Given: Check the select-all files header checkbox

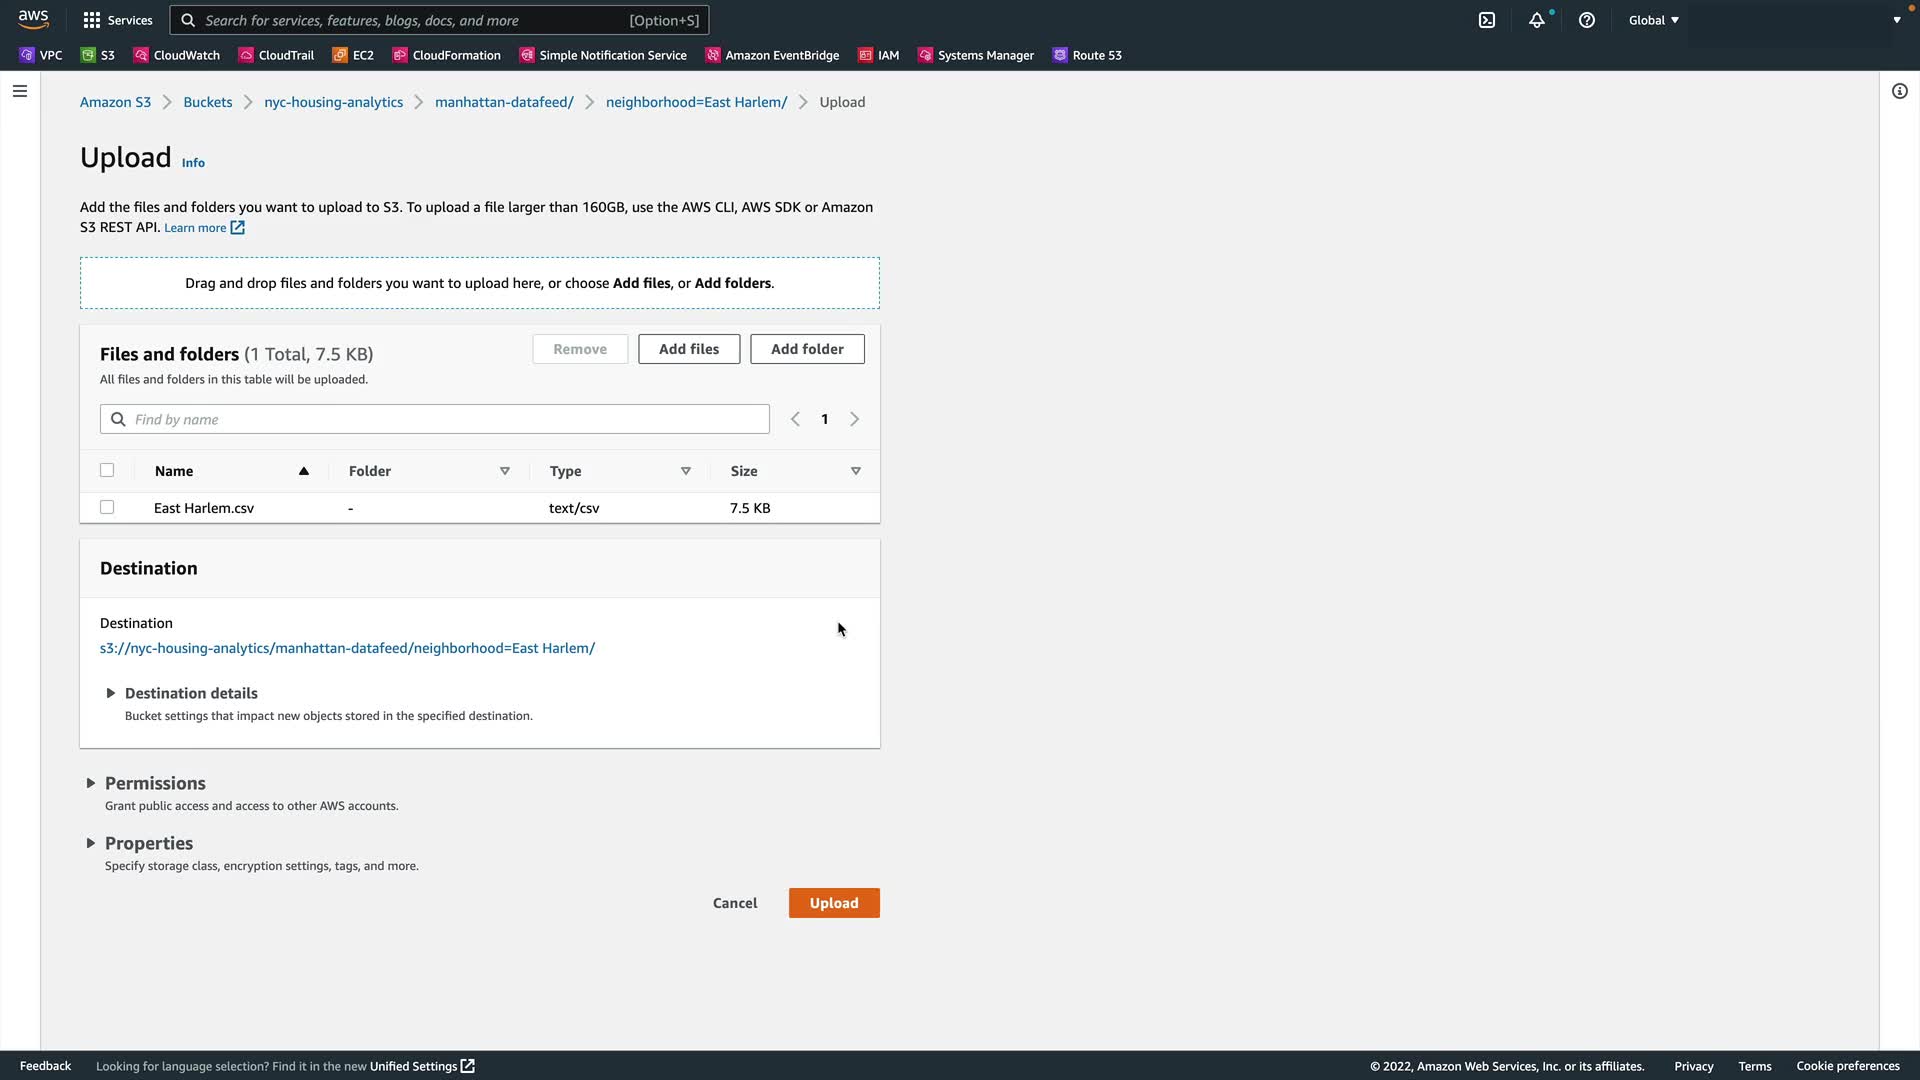Looking at the screenshot, I should tap(107, 470).
